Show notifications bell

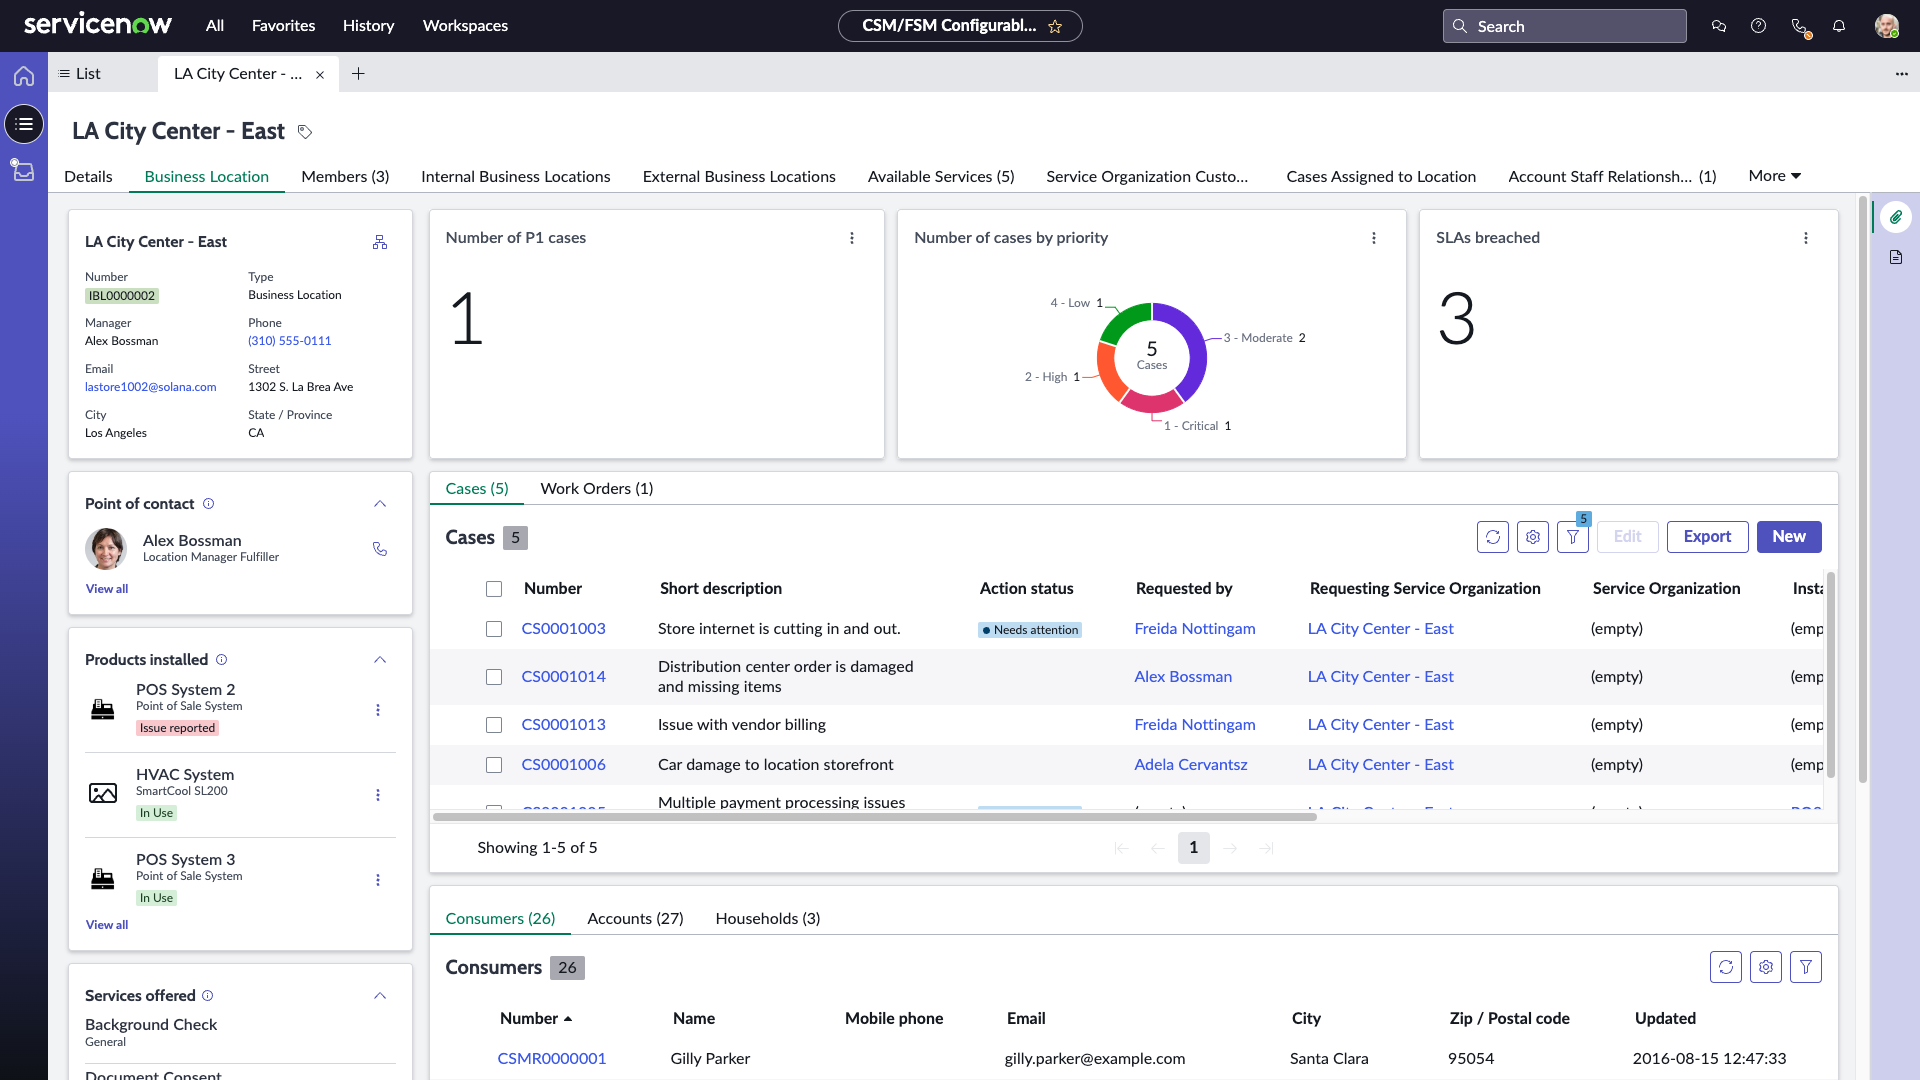tap(1839, 26)
